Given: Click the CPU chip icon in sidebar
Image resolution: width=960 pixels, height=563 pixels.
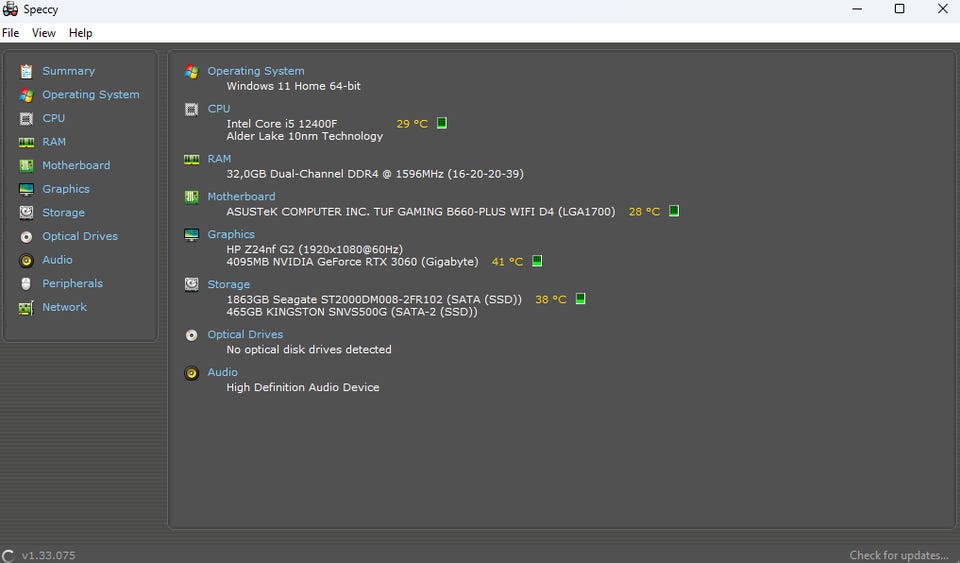Looking at the screenshot, I should (x=26, y=119).
